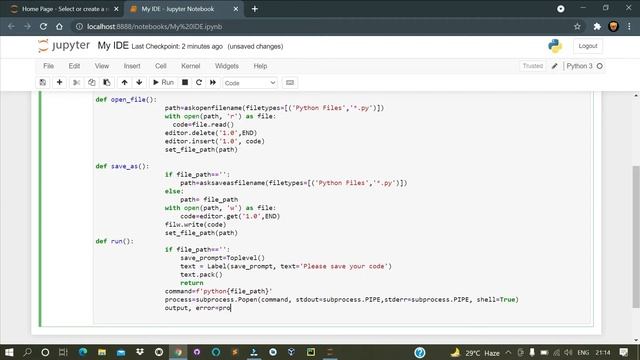Restart kernel and rerun all cells
Viewport: 640px width, 360px height.
click(213, 83)
